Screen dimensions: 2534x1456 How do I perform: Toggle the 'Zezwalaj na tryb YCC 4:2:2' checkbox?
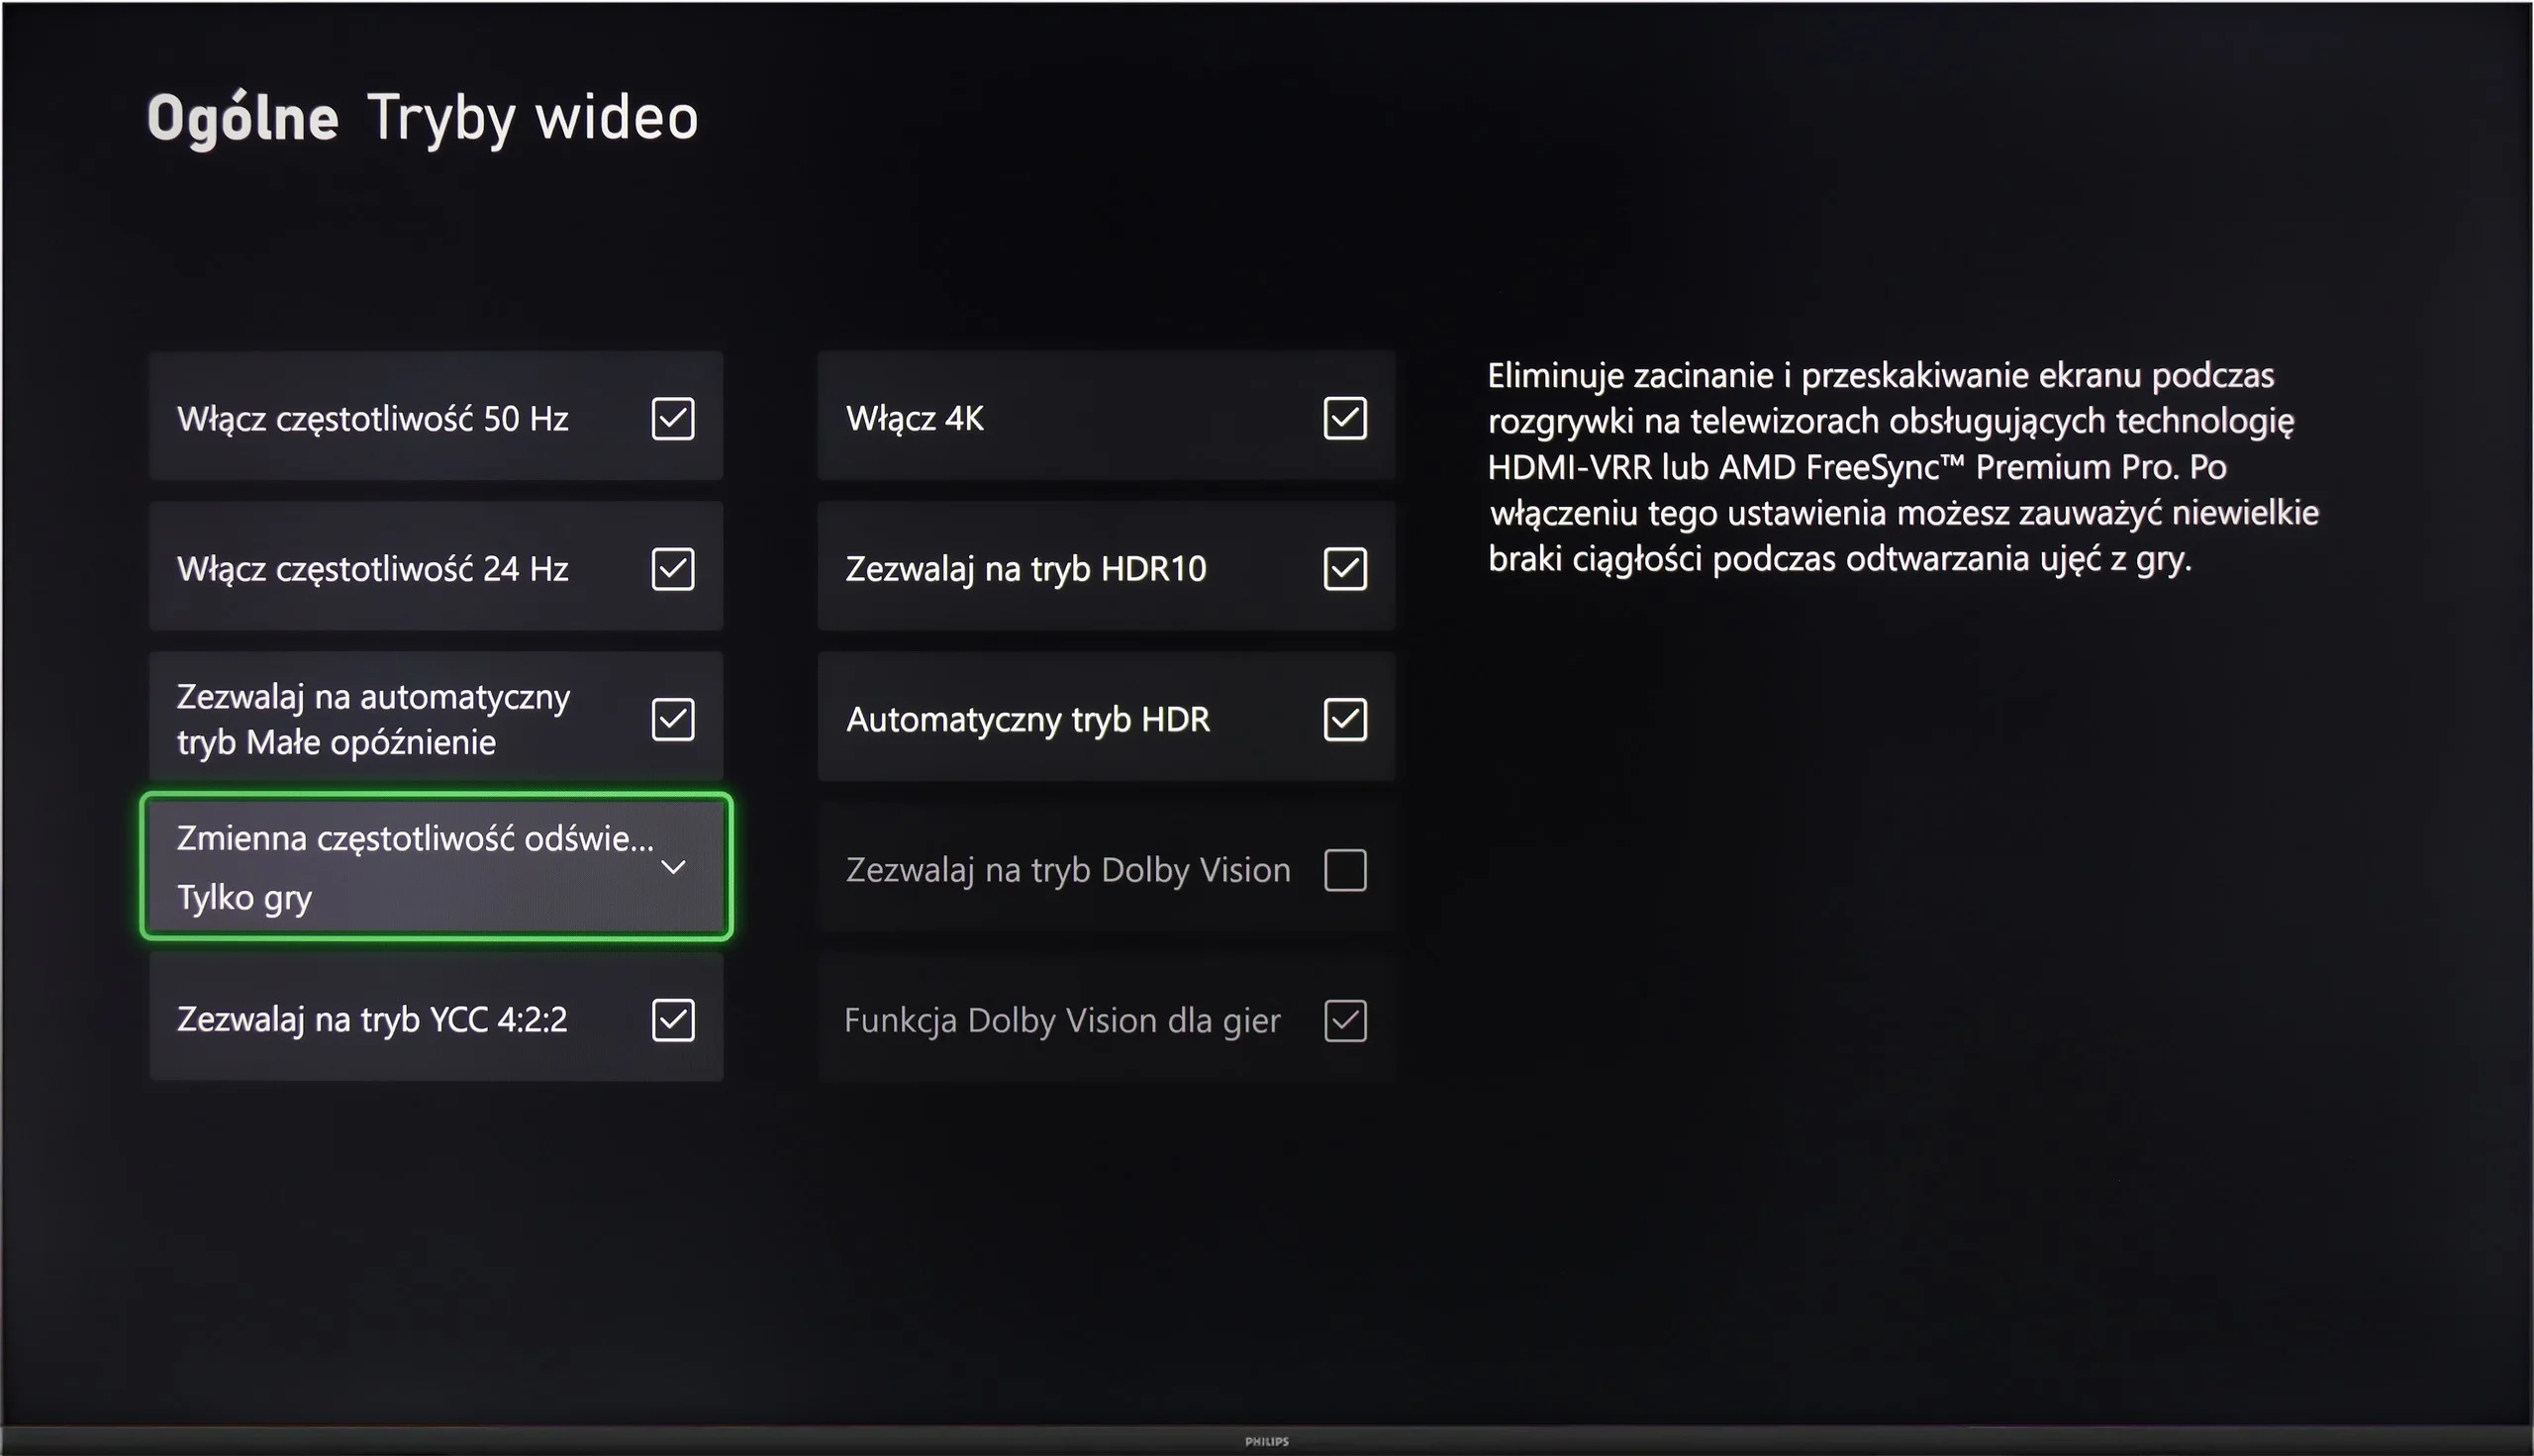tap(673, 1020)
